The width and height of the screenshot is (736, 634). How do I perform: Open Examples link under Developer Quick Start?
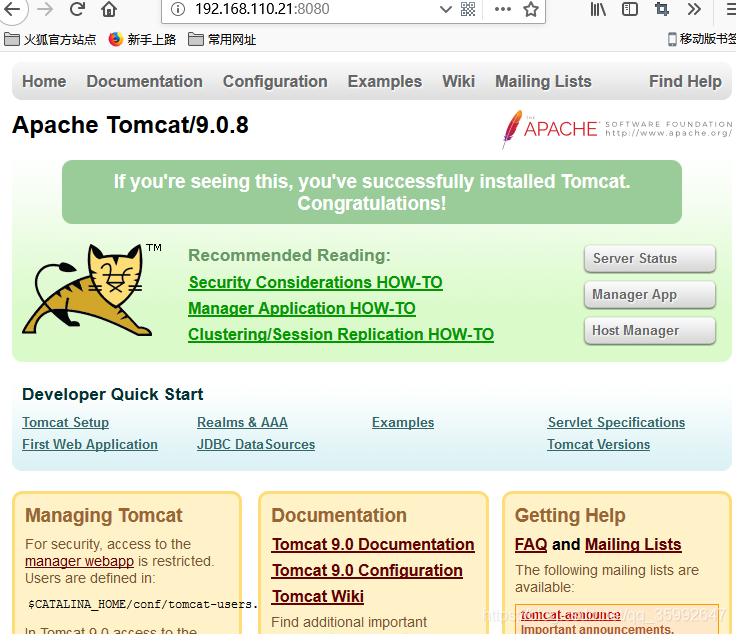tap(403, 422)
